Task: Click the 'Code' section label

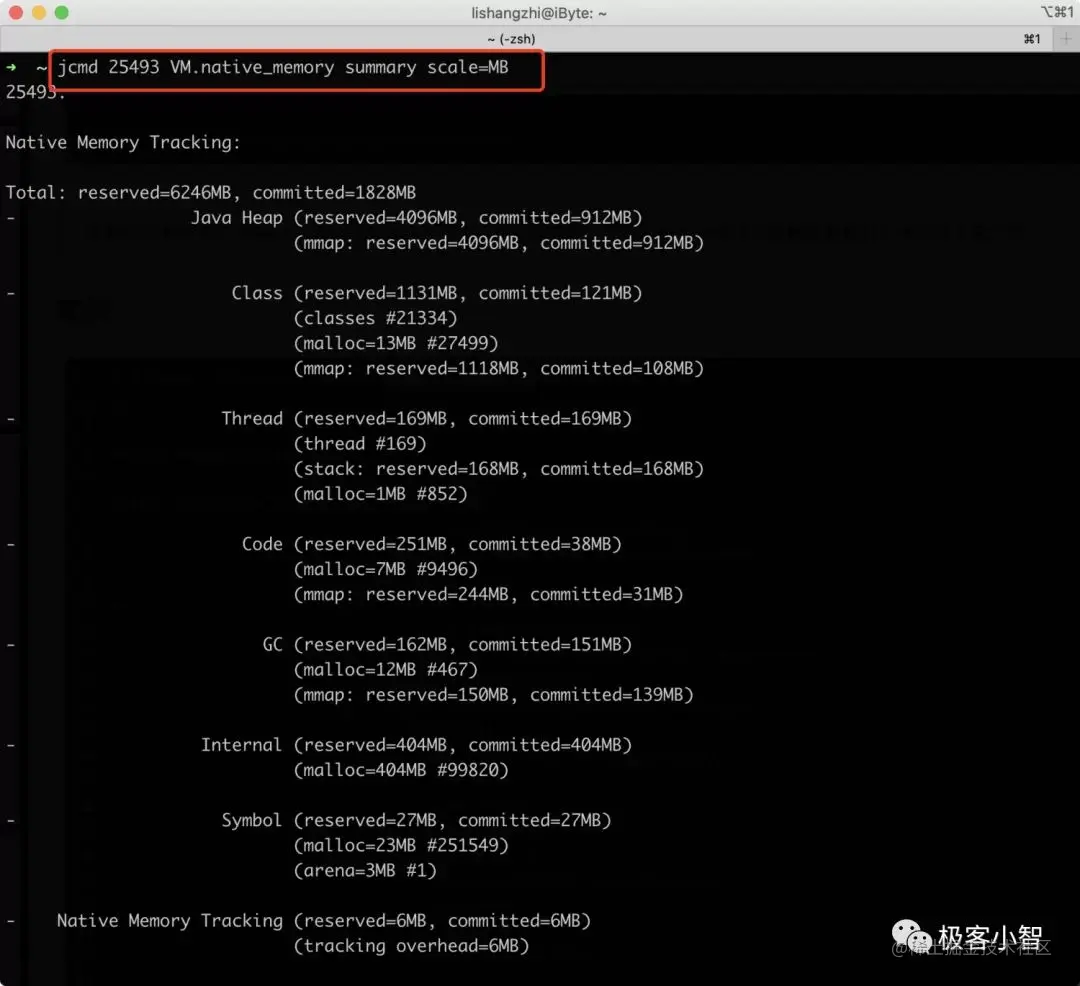Action: 262,544
